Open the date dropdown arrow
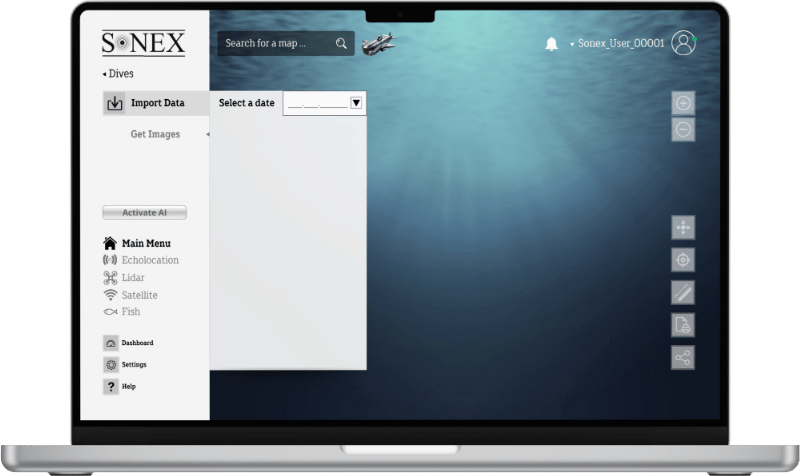The height and width of the screenshot is (476, 800). pos(356,102)
